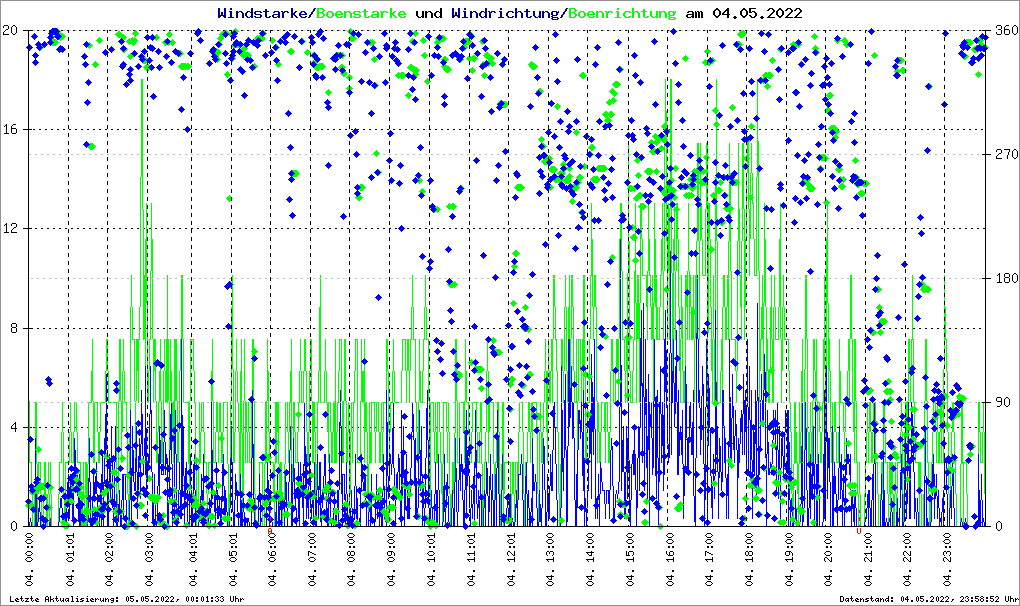Viewport: 1020px width, 606px height.
Task: Click the 360 value on right axis
Action: (x=1004, y=30)
